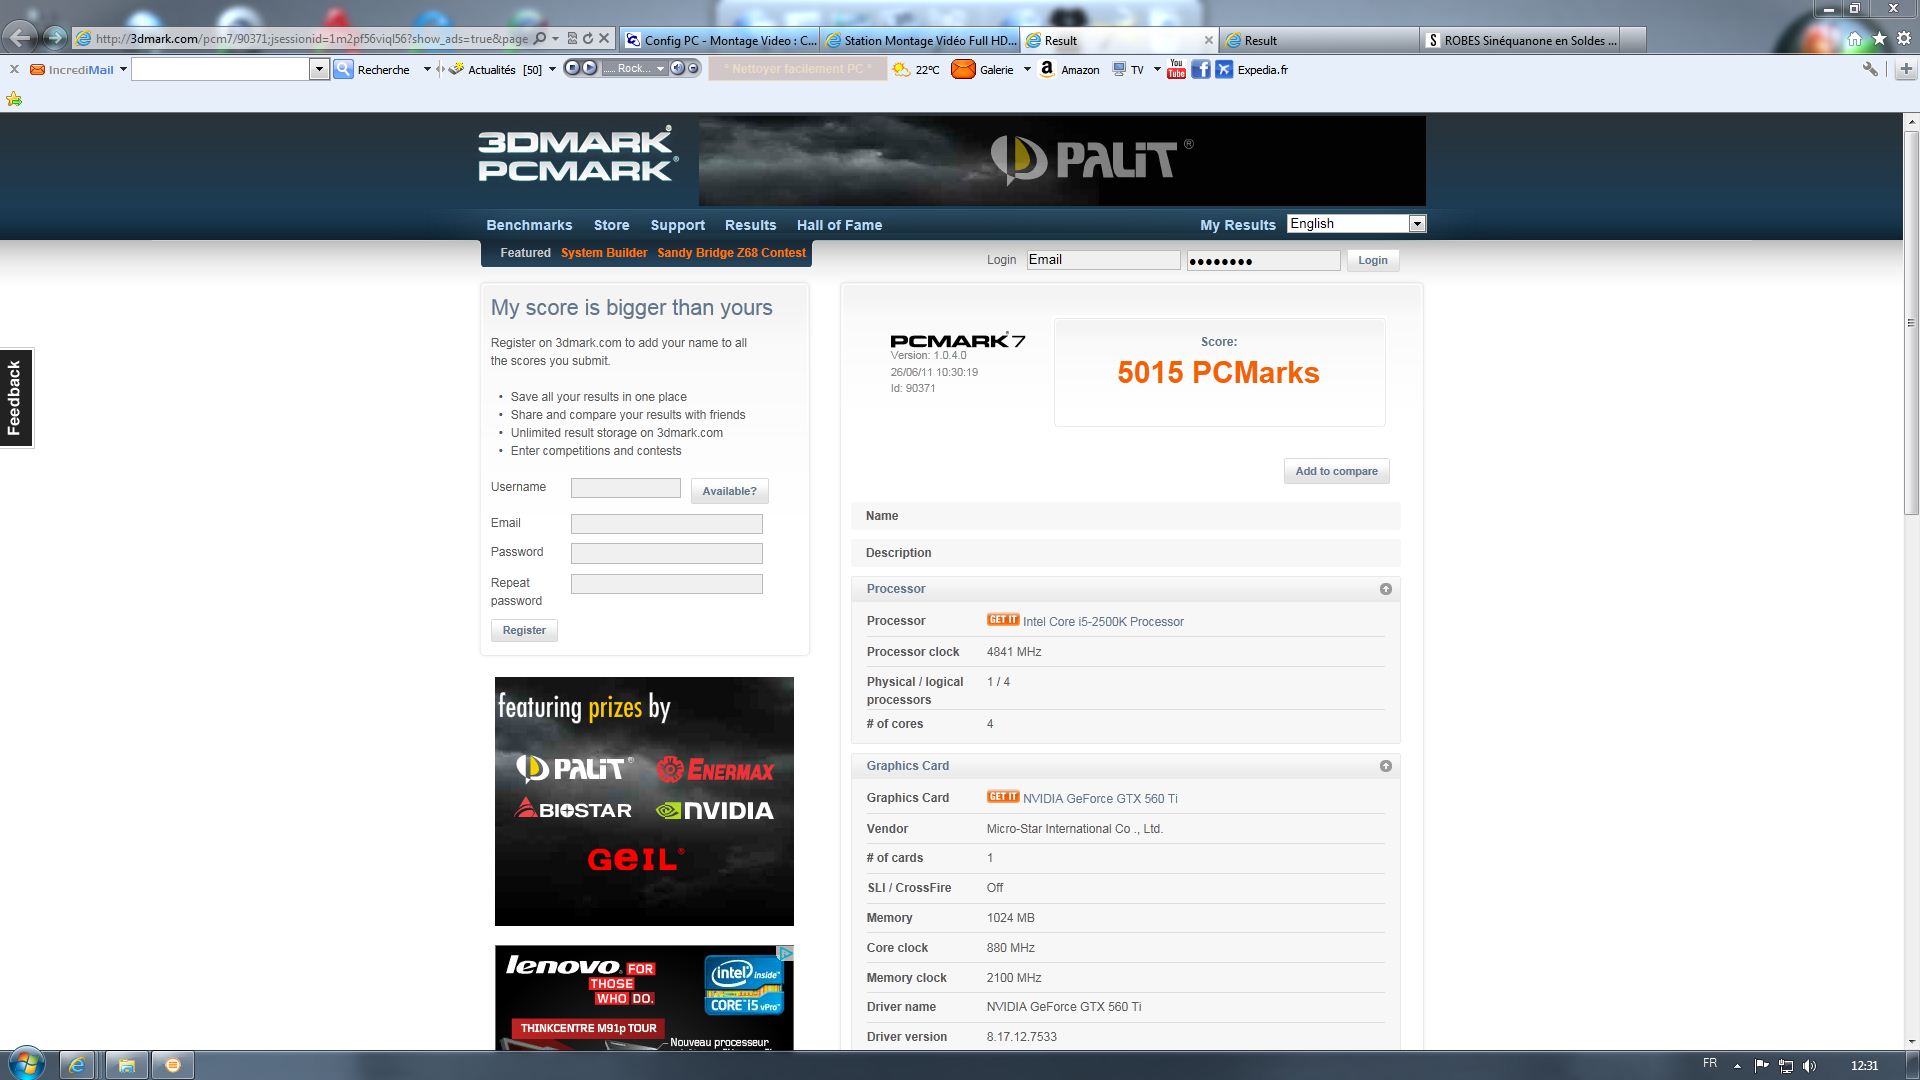Mute the toolbar radio speaker
Screen dimensions: 1920x1080
(x=677, y=68)
